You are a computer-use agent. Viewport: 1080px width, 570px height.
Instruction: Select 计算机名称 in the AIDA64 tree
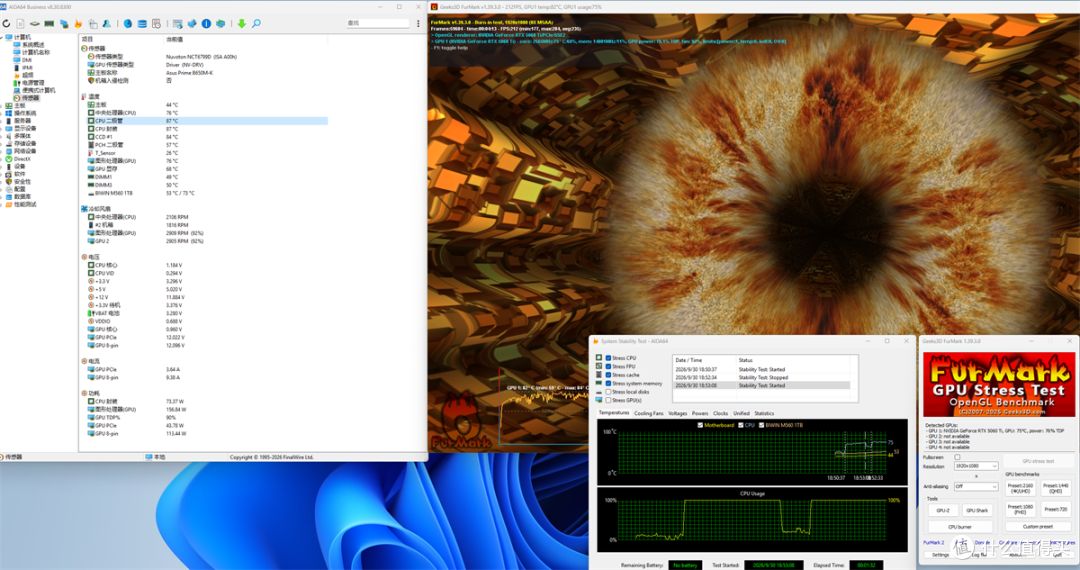point(36,52)
